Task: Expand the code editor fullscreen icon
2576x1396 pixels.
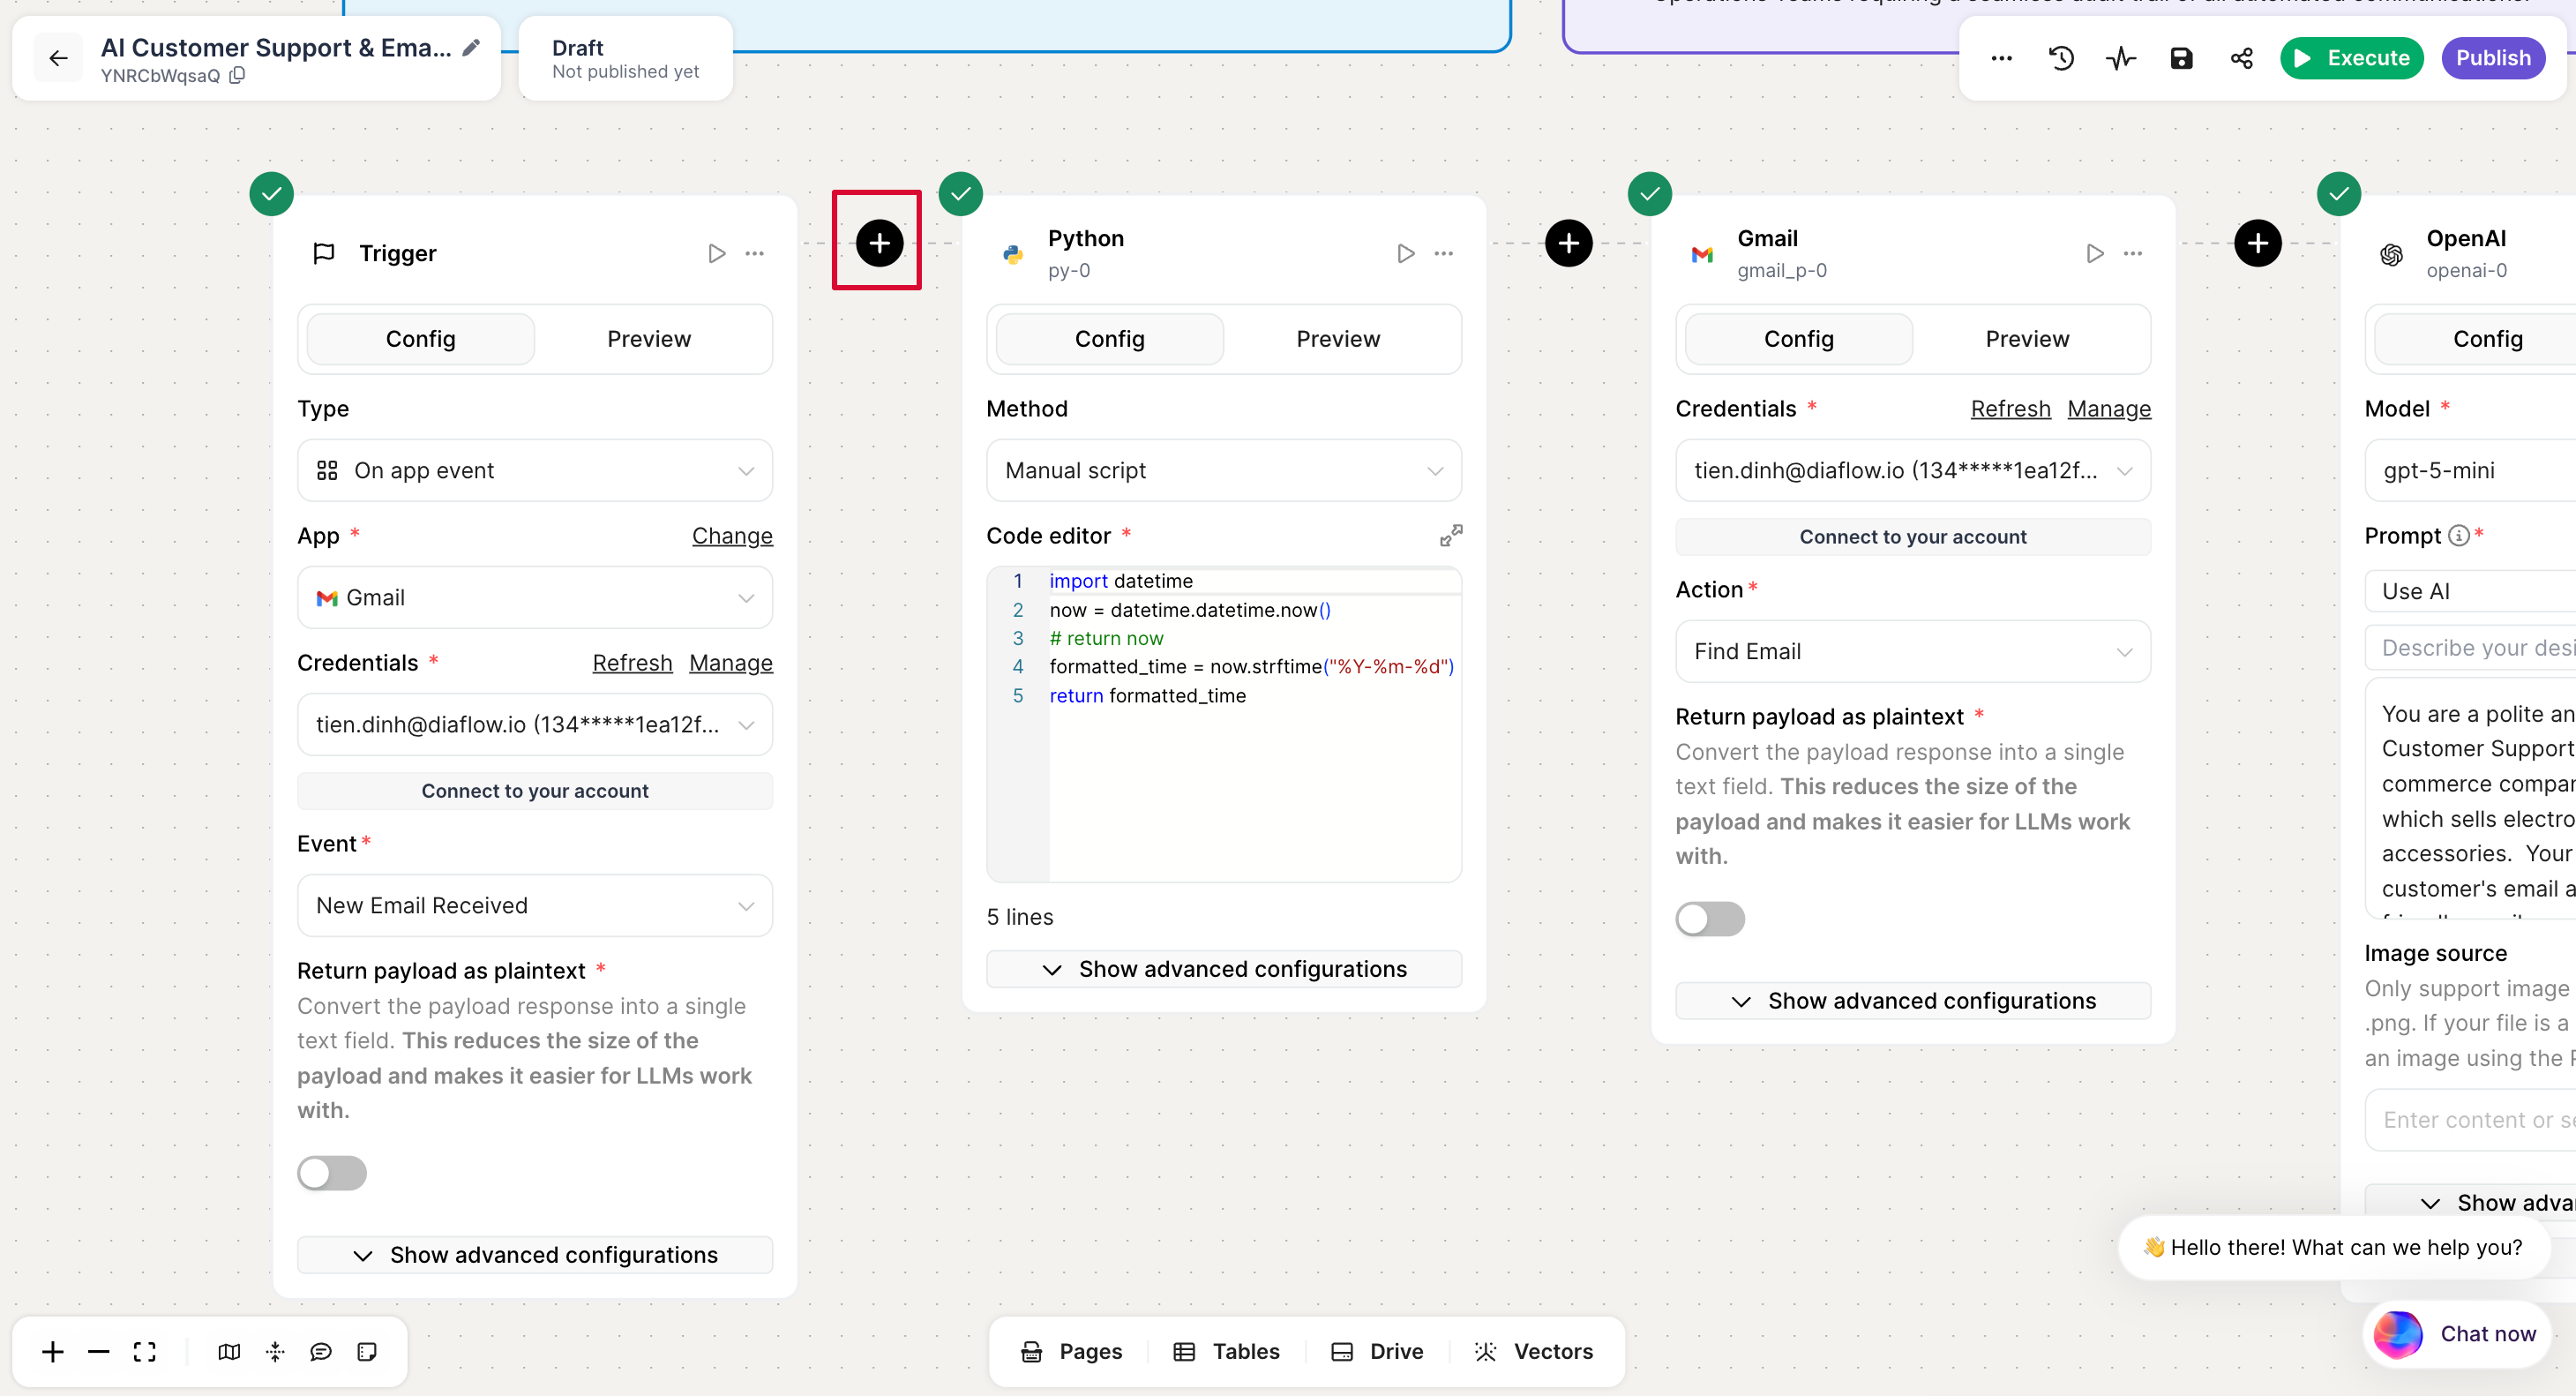Action: (x=1450, y=536)
